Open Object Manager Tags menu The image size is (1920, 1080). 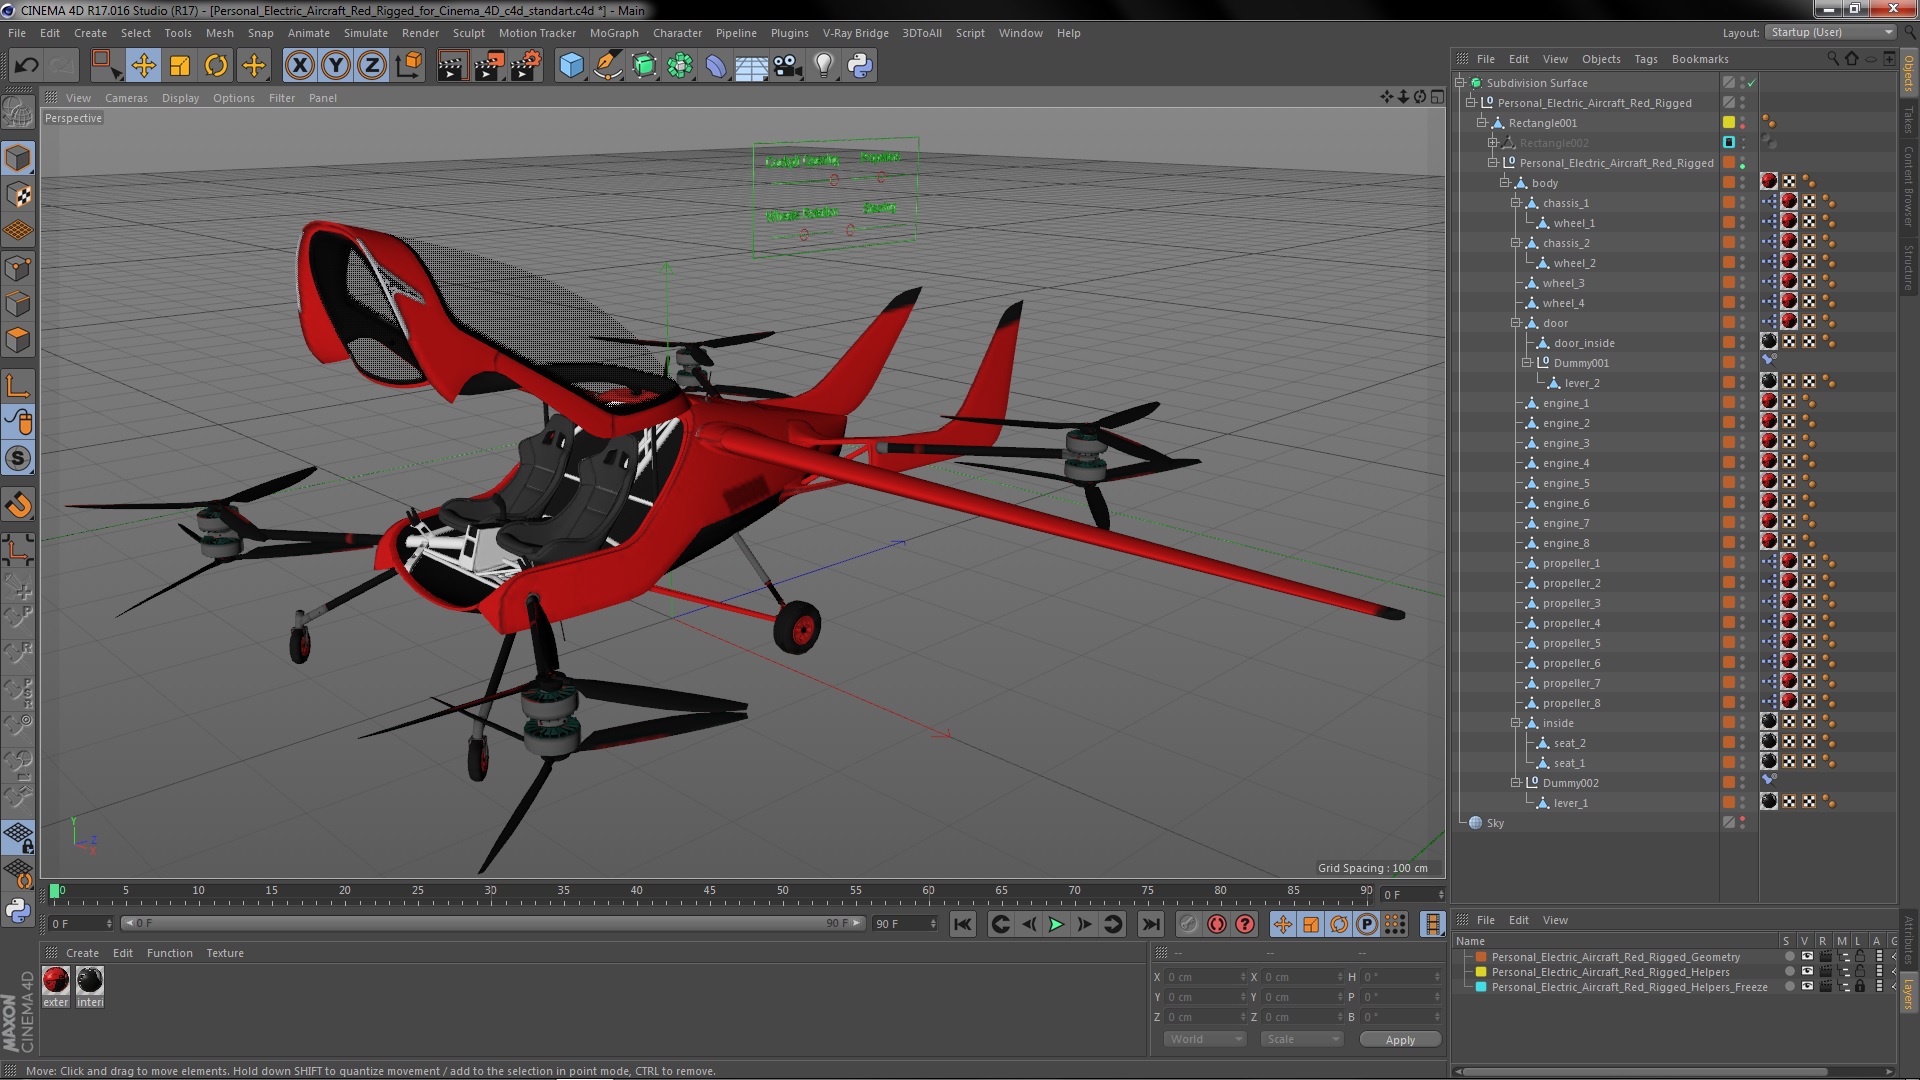click(x=1645, y=59)
